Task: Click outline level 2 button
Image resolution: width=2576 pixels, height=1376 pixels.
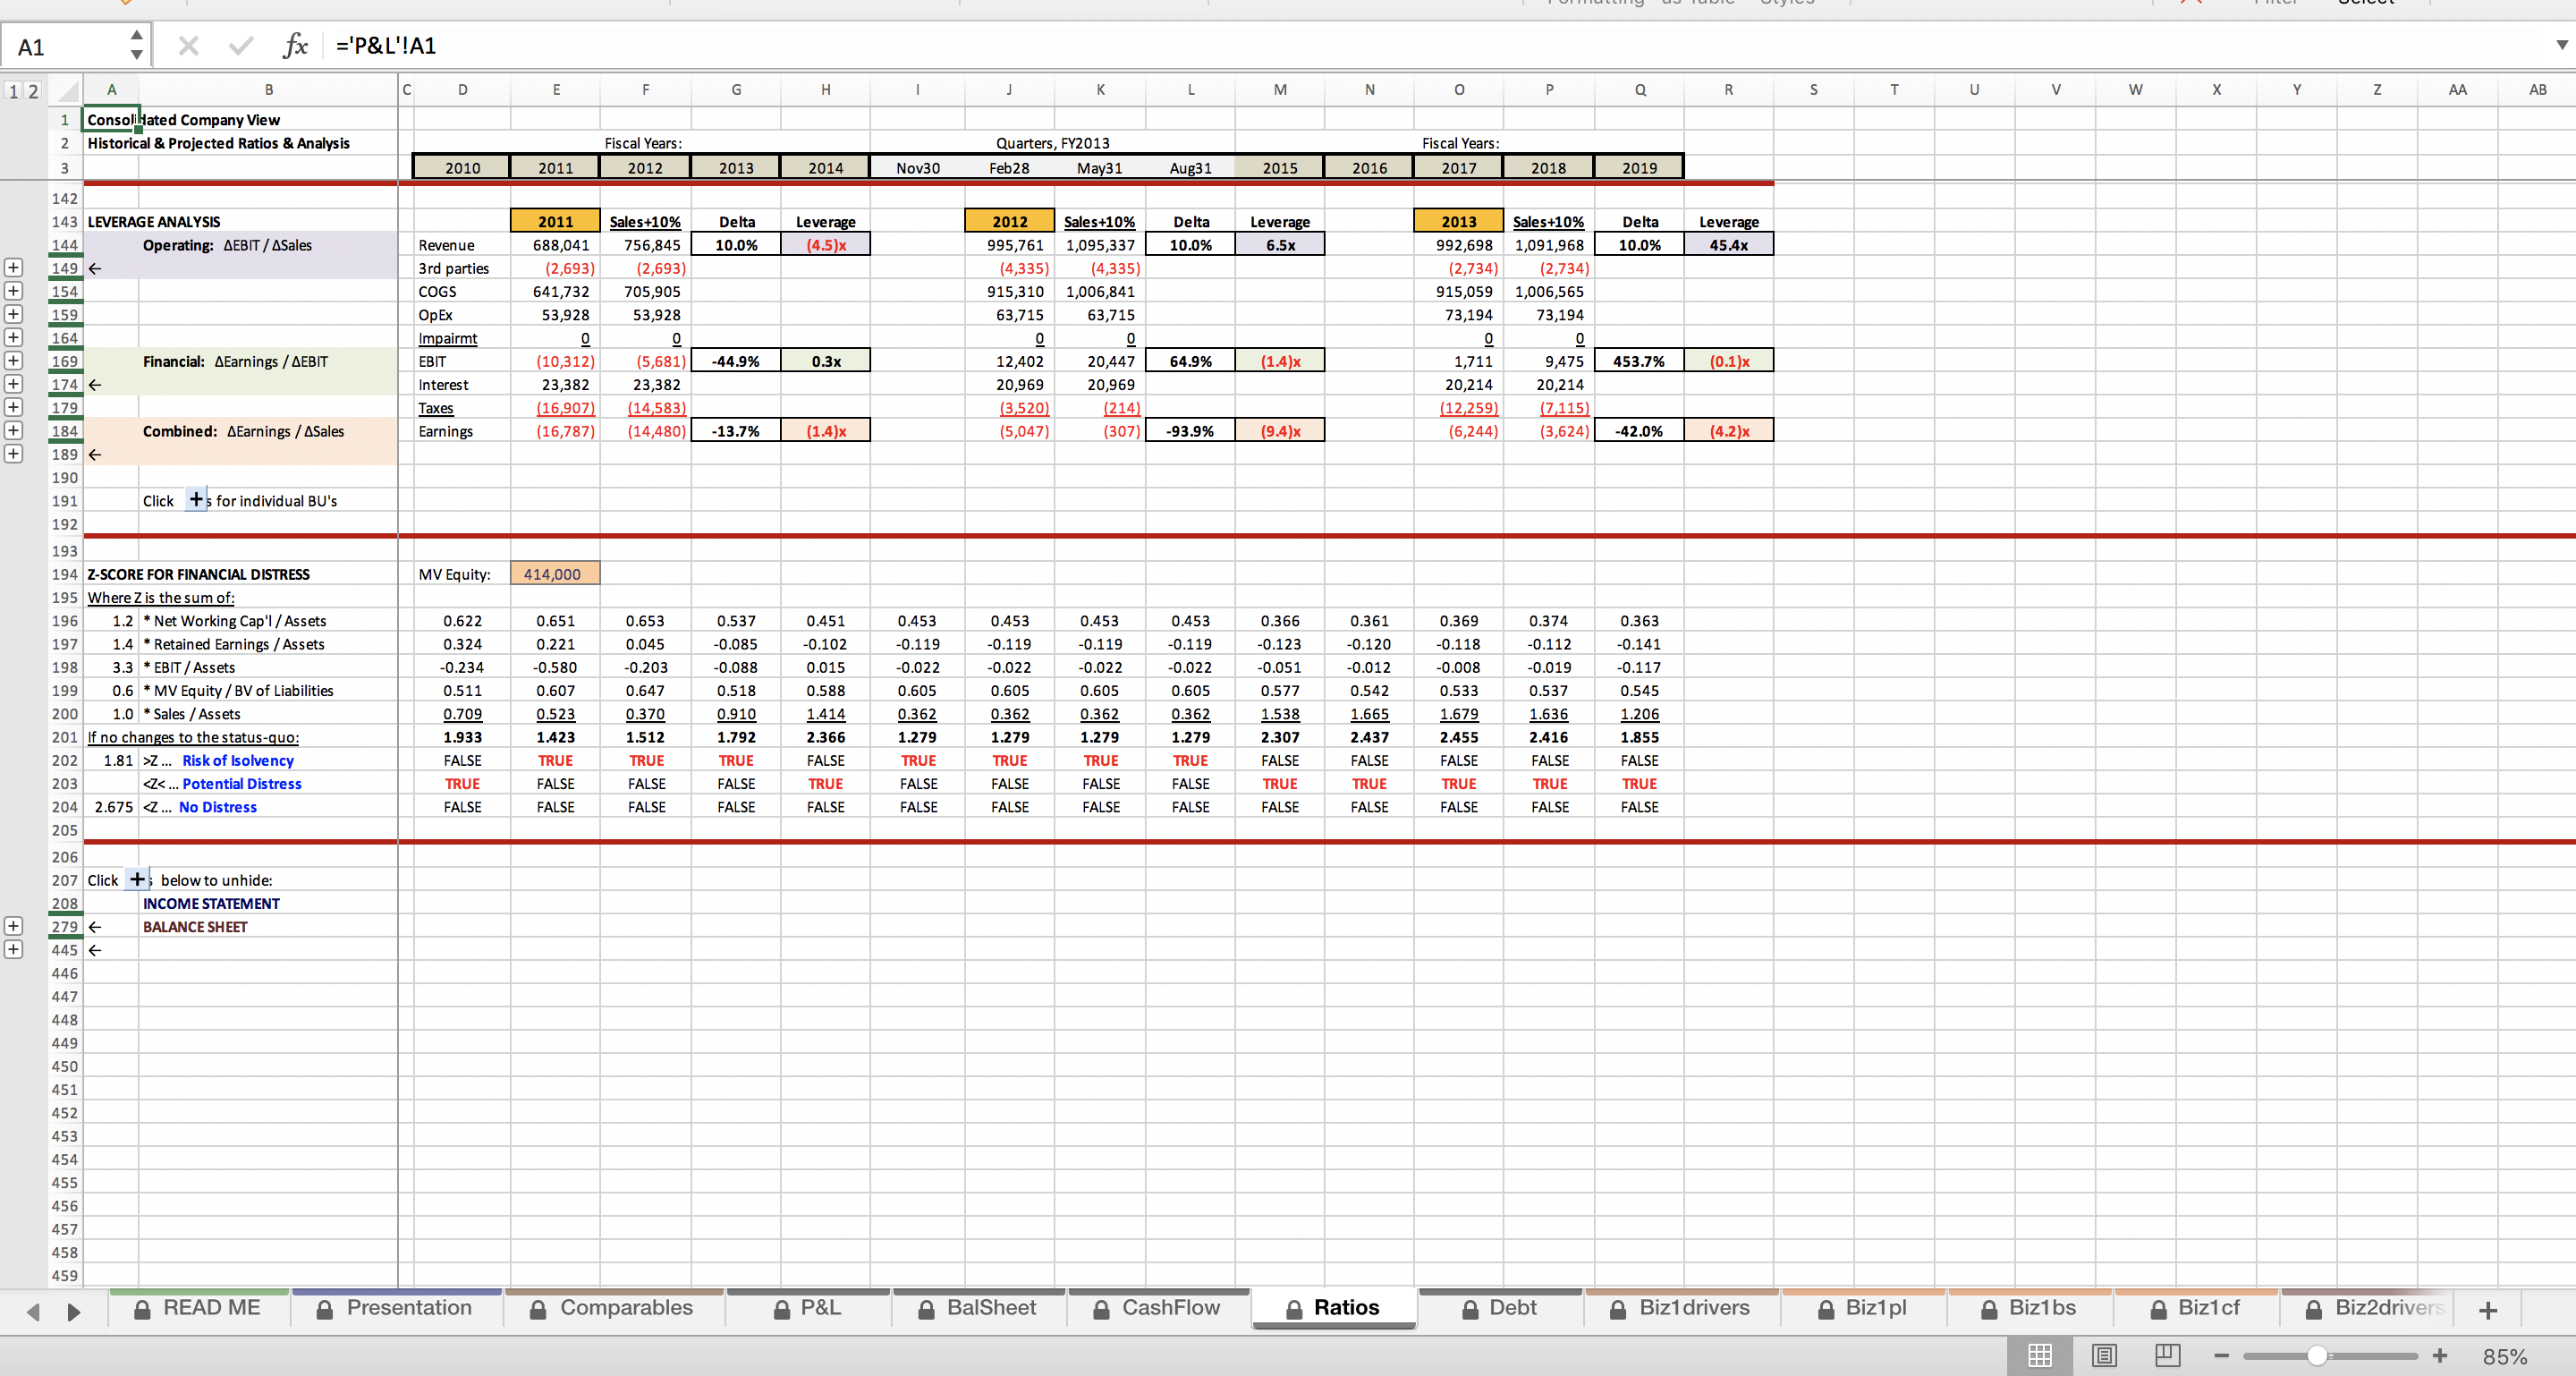Action: 33,91
